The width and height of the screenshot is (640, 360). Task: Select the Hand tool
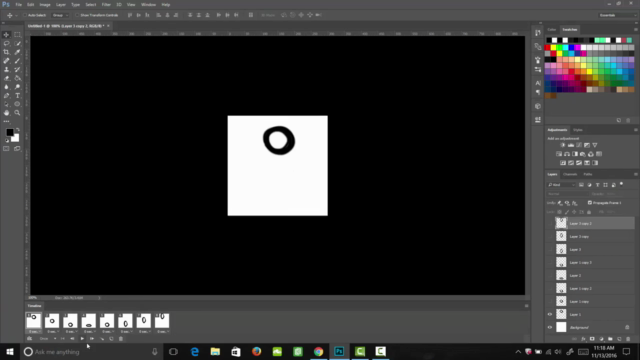6,113
